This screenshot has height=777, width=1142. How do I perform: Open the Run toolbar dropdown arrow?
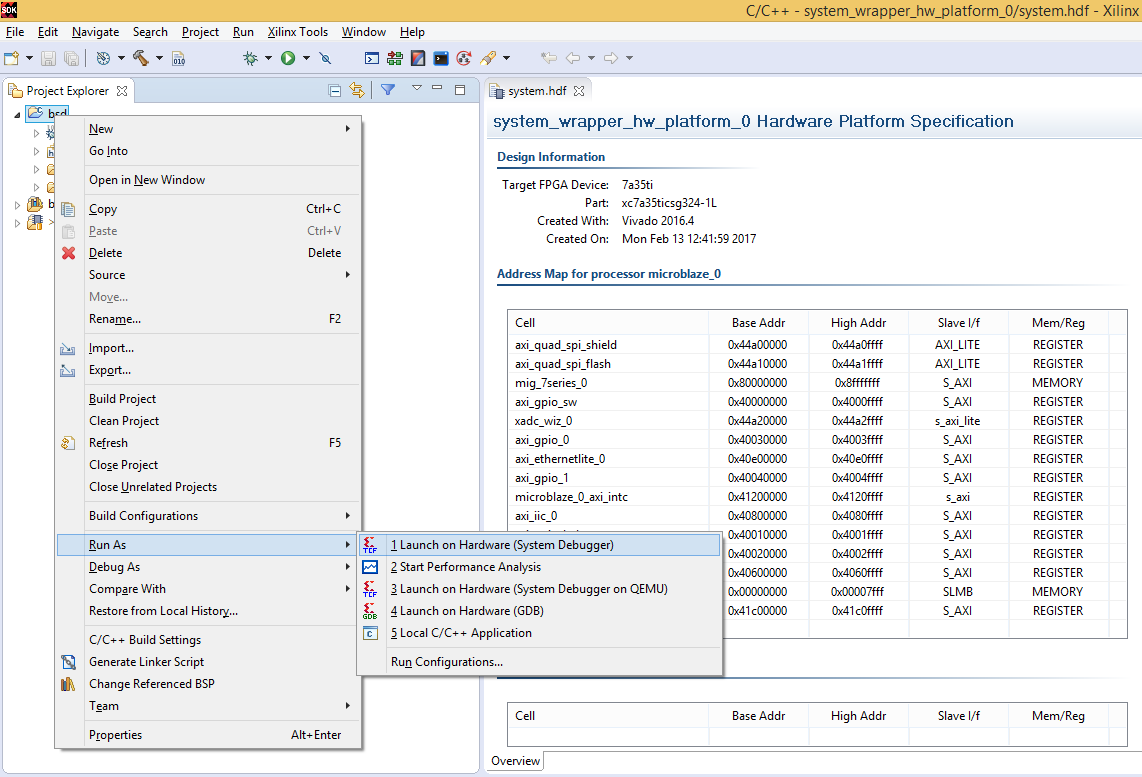pyautogui.click(x=307, y=58)
